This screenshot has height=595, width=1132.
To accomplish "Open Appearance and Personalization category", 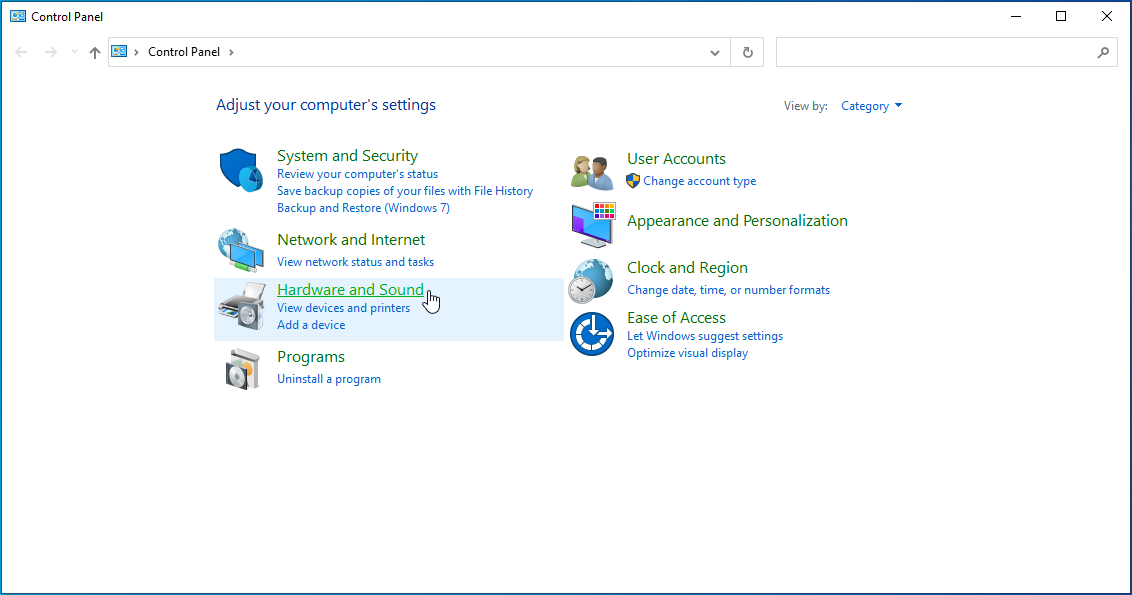I will (737, 221).
